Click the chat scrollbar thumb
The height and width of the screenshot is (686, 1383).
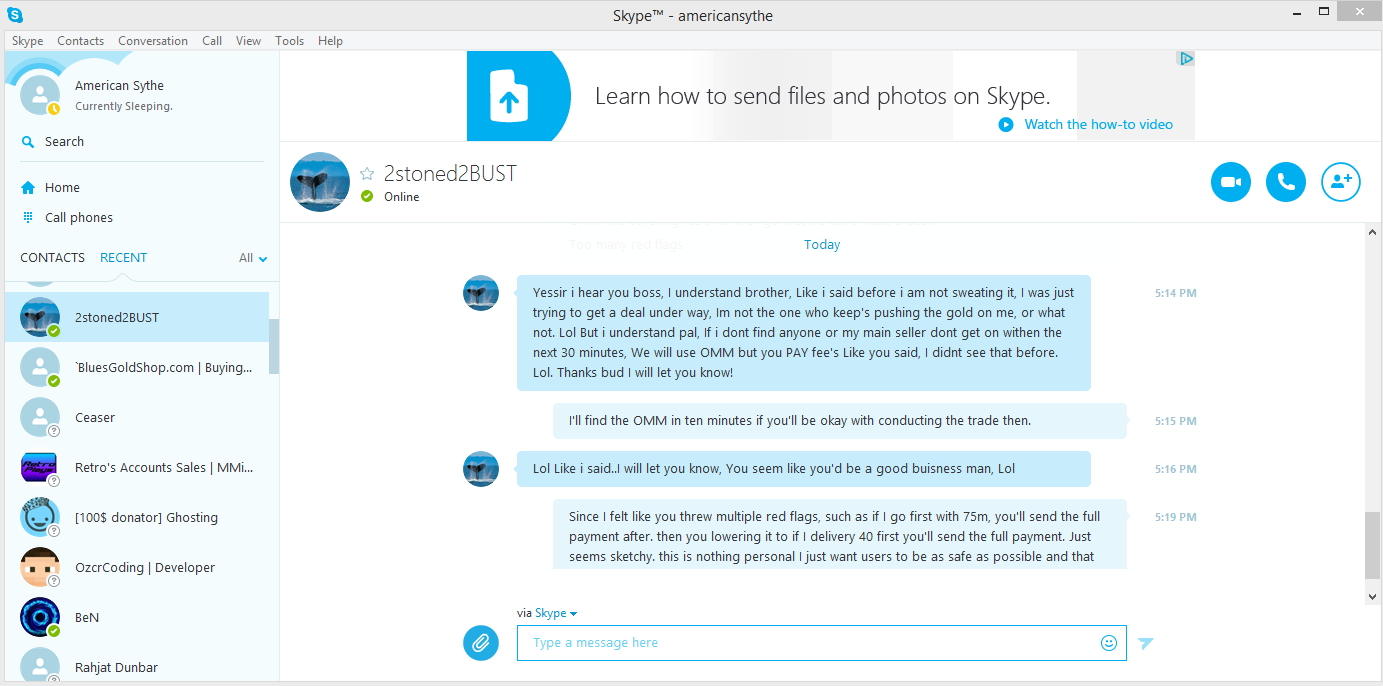[1372, 545]
